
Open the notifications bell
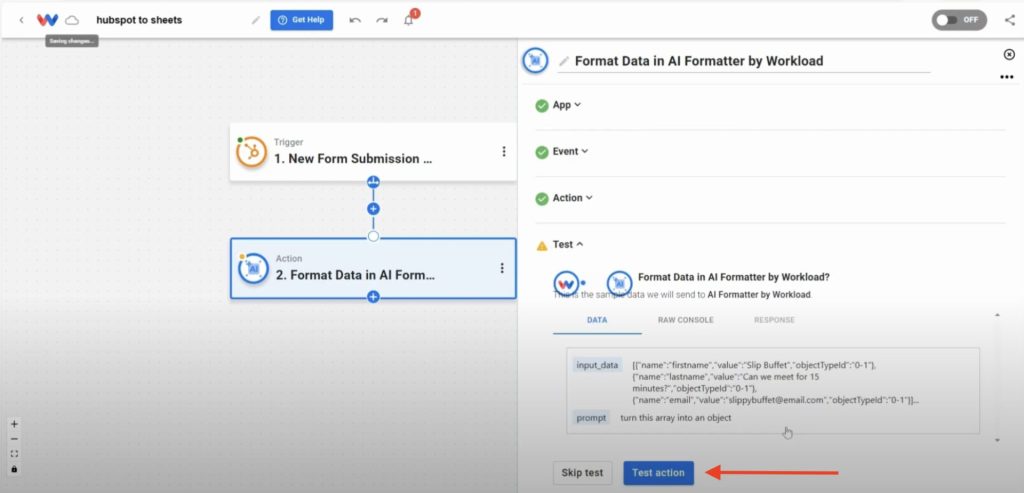(x=409, y=20)
